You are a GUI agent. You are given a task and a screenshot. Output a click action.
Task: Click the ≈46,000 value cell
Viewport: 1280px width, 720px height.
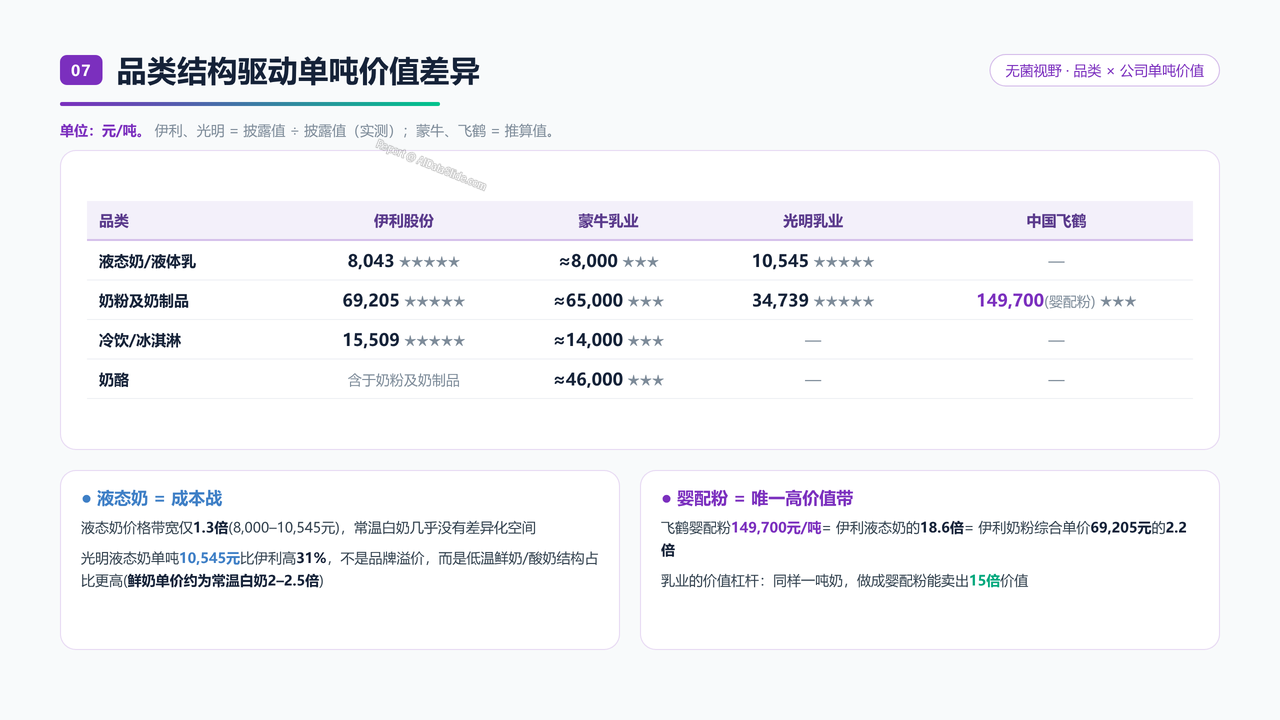tap(588, 380)
